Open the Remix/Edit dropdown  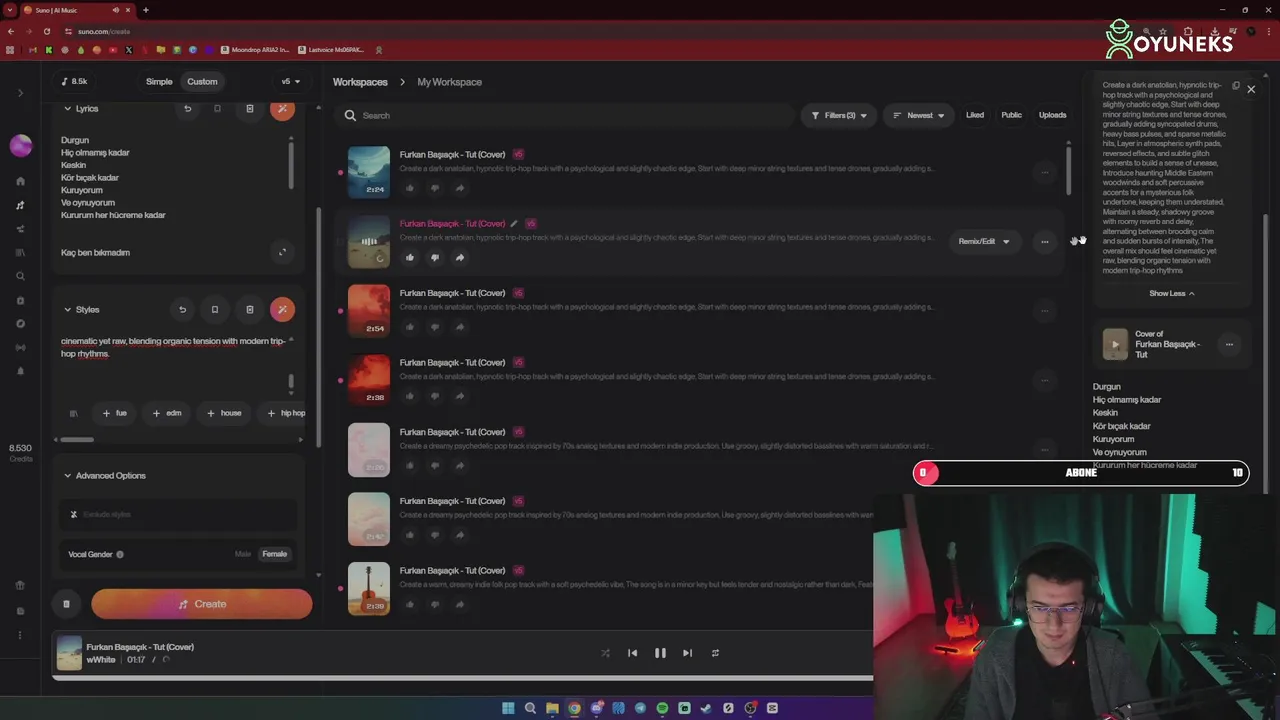tap(984, 241)
